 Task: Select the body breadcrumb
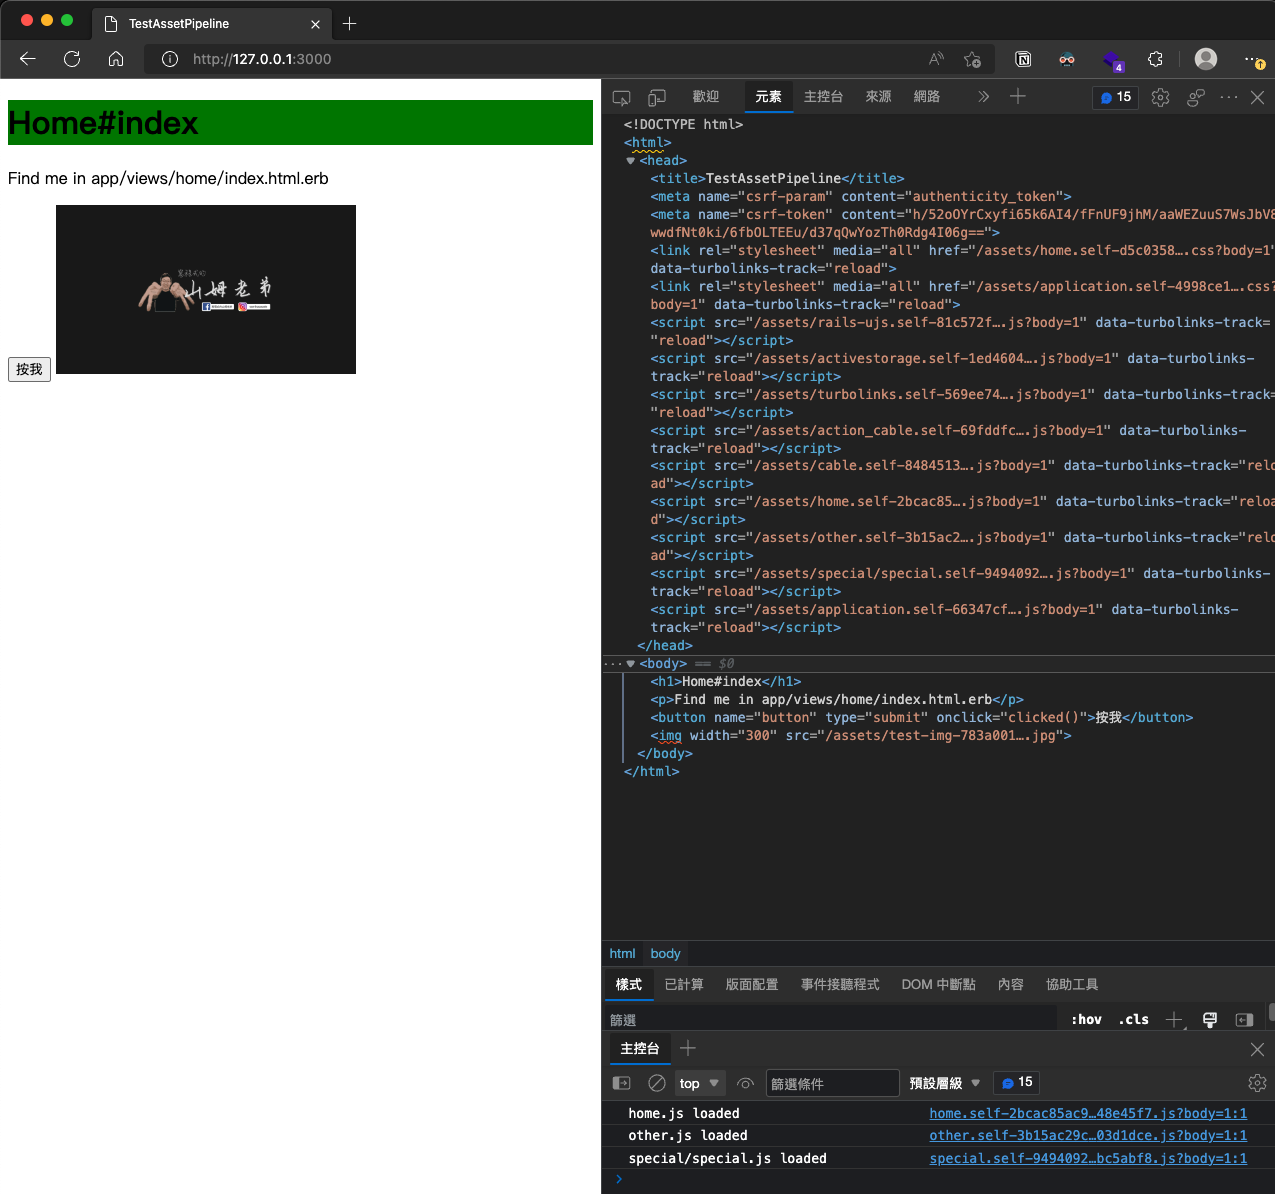click(665, 953)
